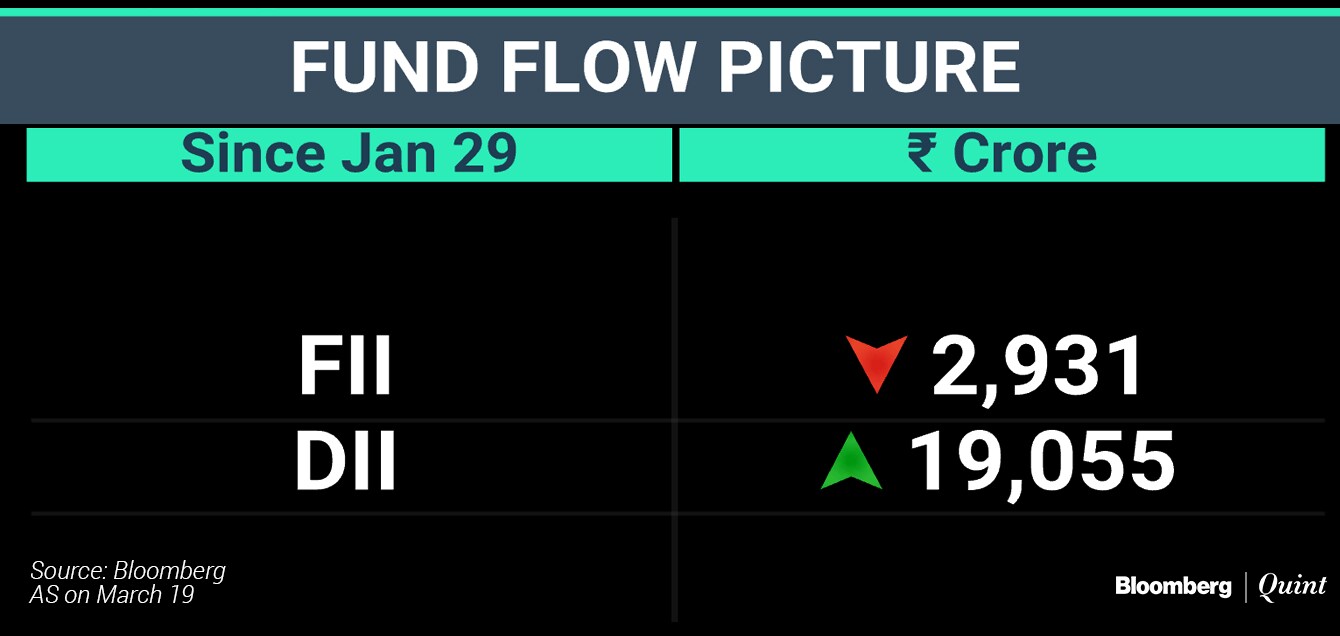
Task: Click the teal strip at the very top
Action: pos(670,11)
